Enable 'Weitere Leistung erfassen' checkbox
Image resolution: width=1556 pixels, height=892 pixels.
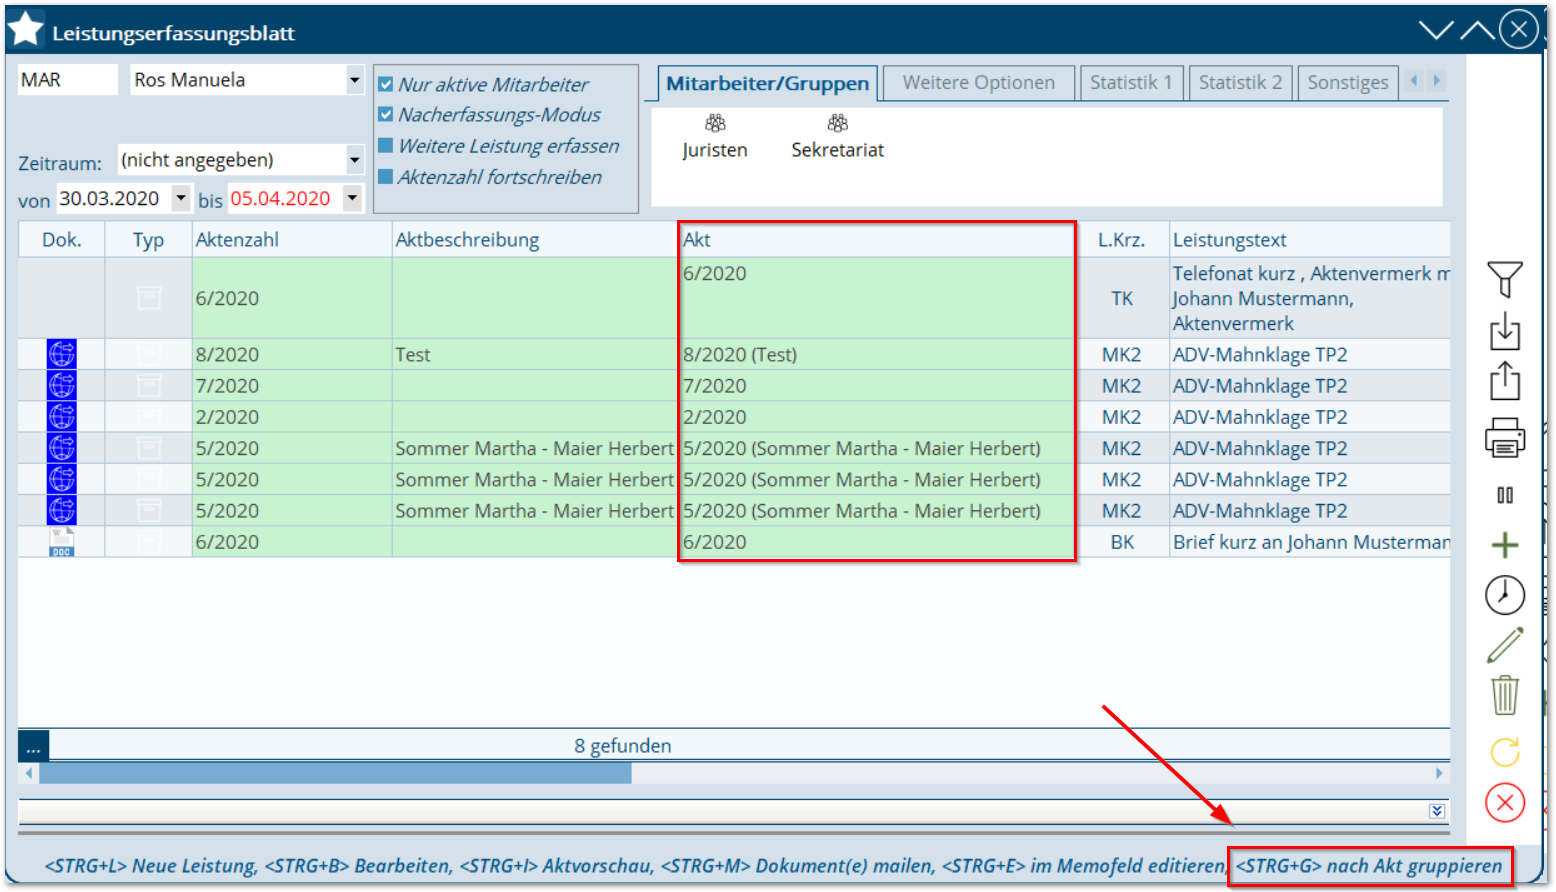[x=385, y=146]
